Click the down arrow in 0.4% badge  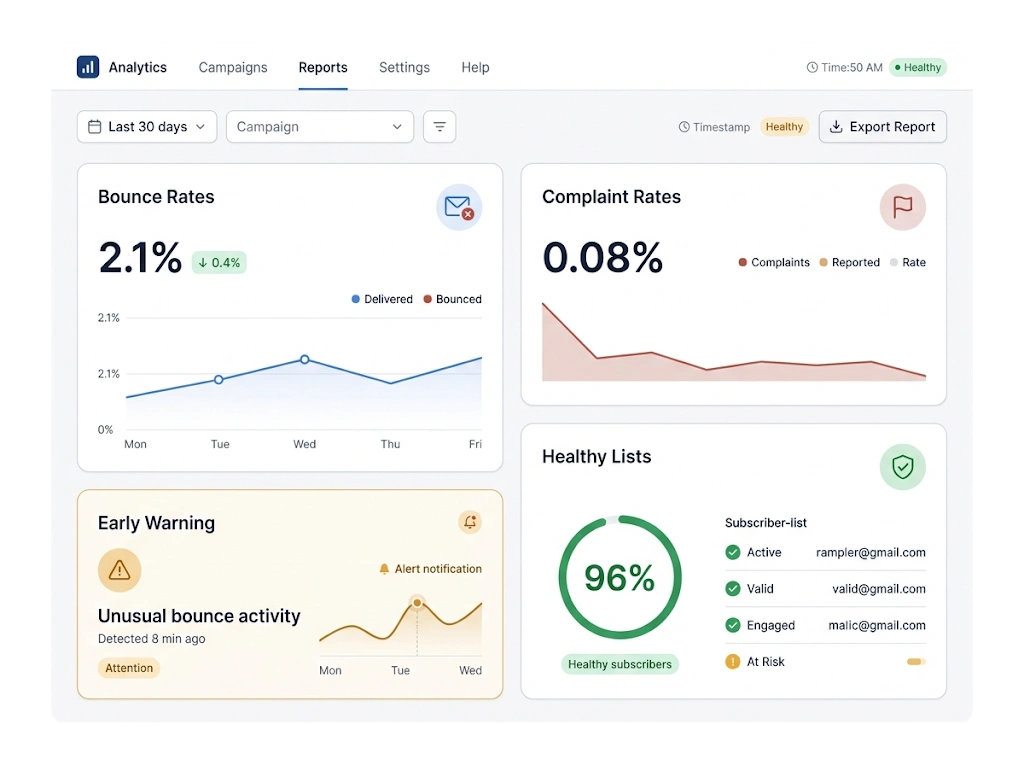click(202, 263)
